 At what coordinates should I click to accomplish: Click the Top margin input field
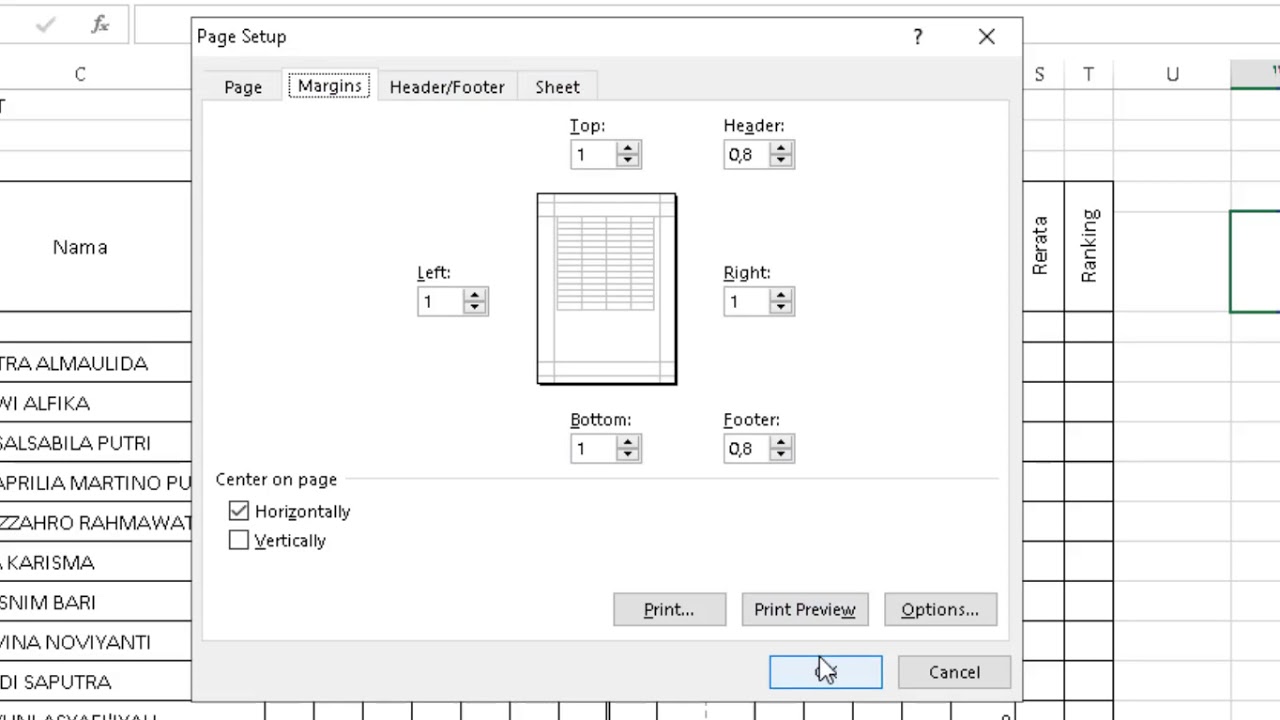coord(593,154)
